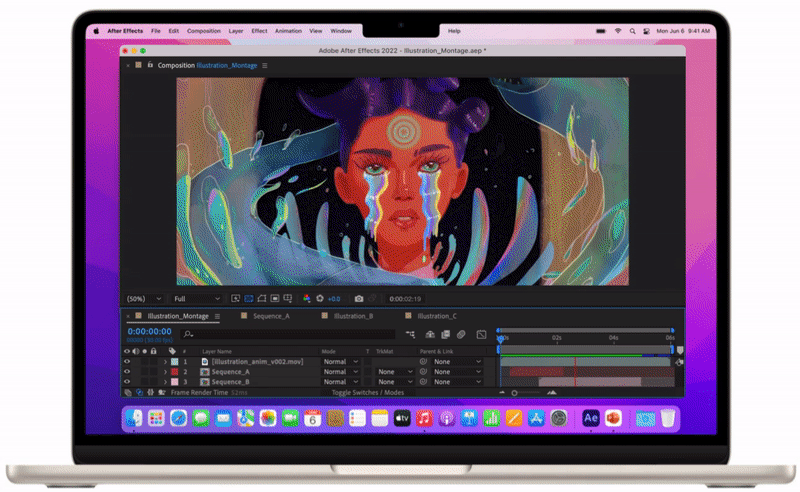Click the Reset Exposure icon
The height and width of the screenshot is (492, 800).
[x=320, y=299]
